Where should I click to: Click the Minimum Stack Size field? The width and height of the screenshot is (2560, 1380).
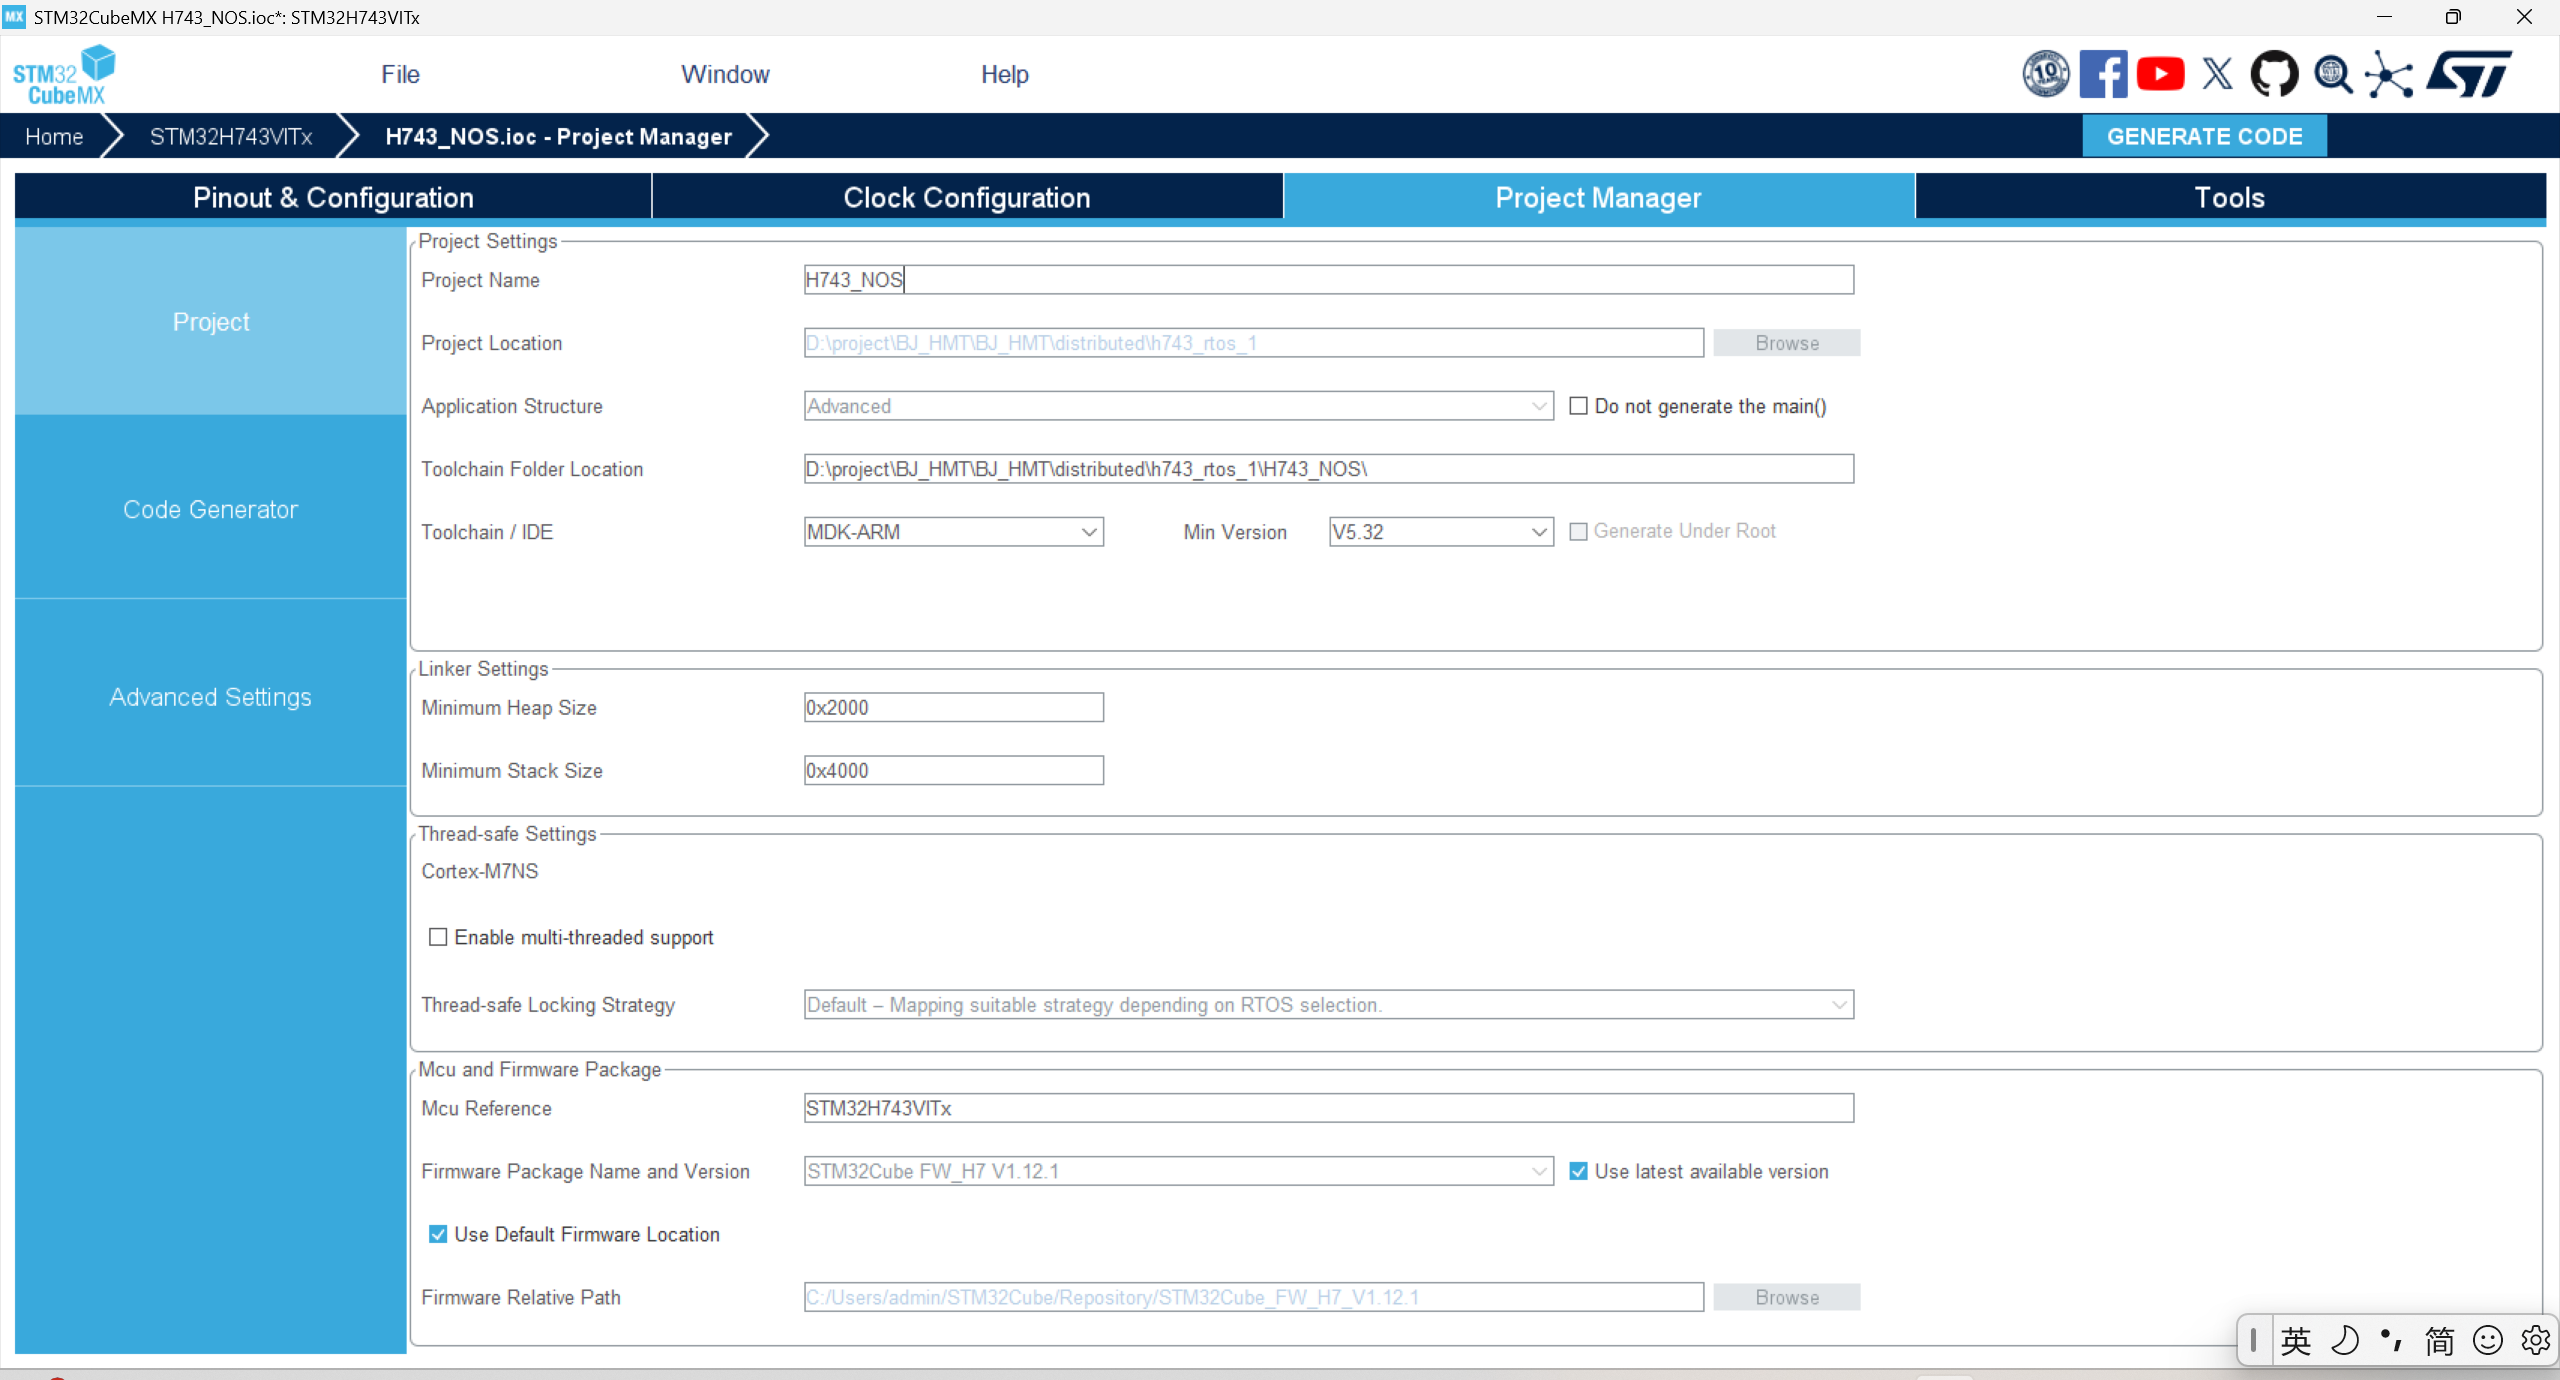(953, 771)
